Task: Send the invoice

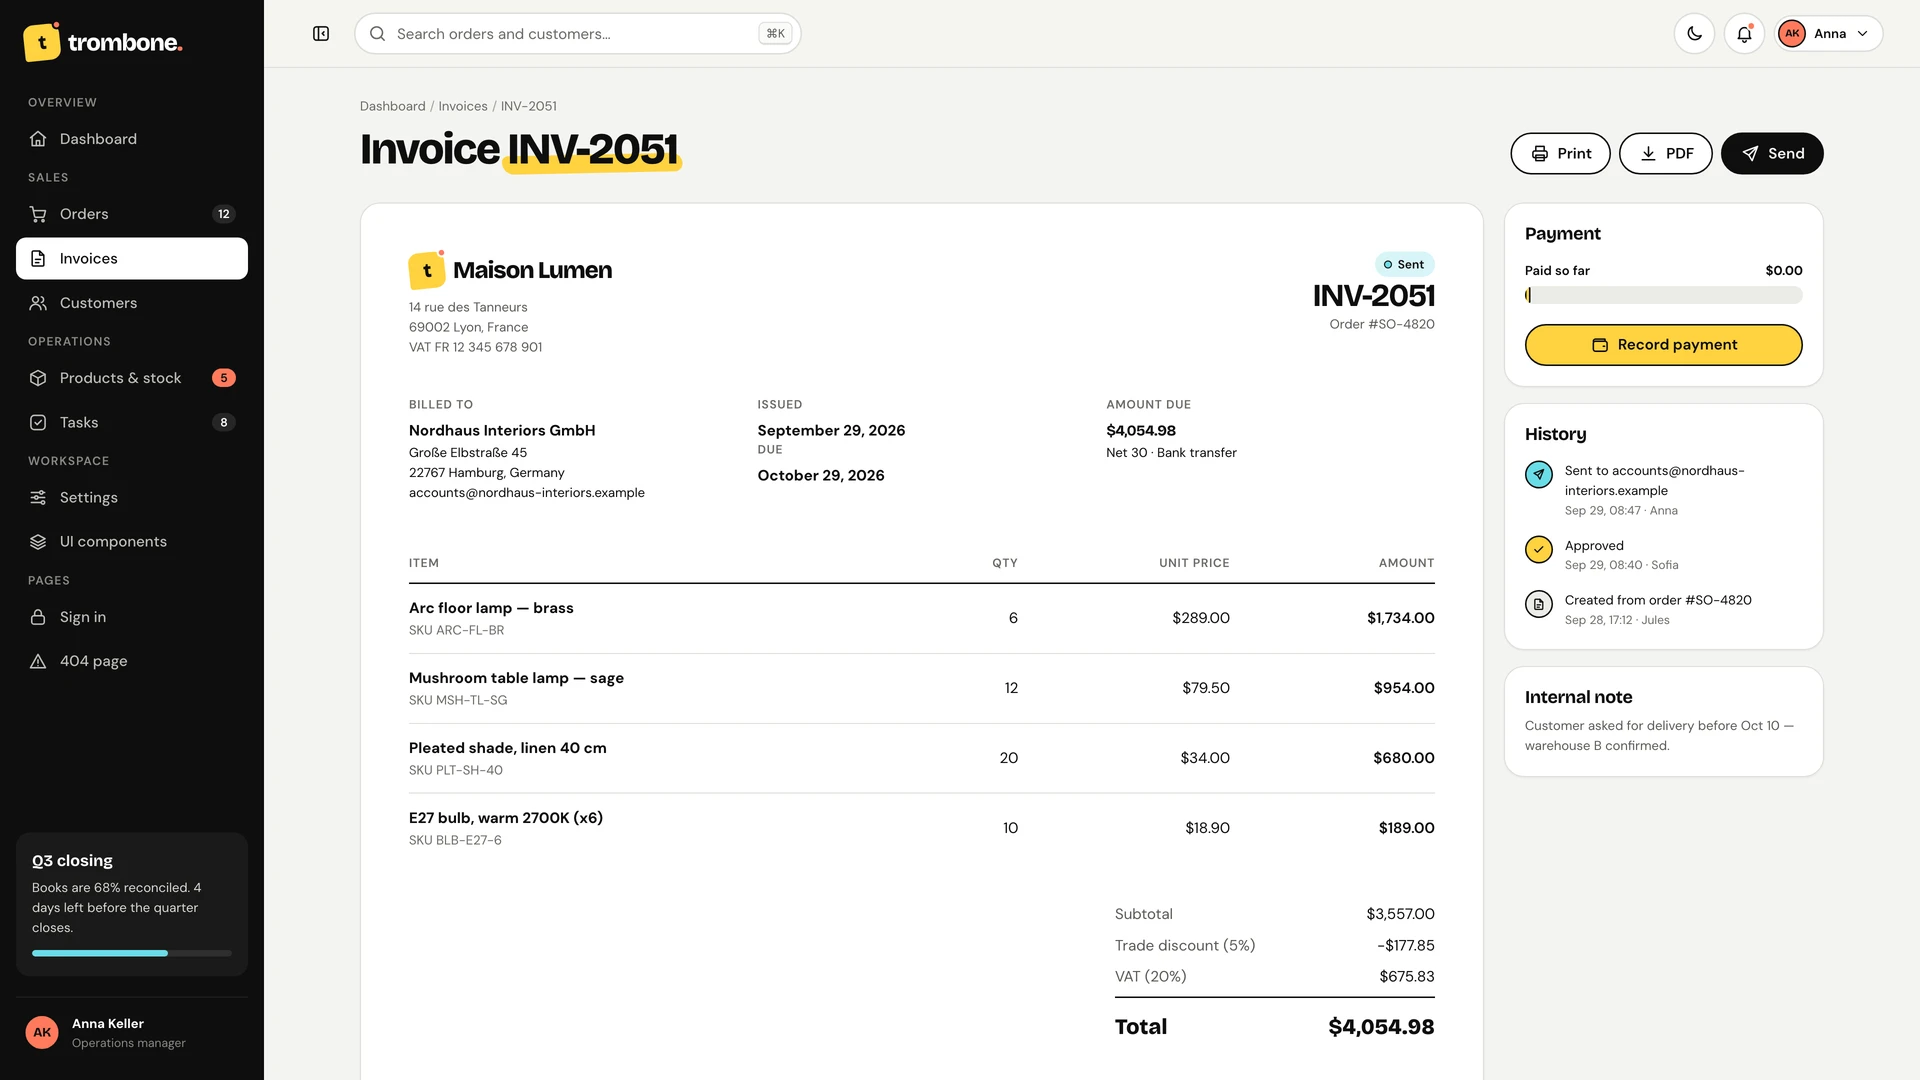Action: point(1772,153)
